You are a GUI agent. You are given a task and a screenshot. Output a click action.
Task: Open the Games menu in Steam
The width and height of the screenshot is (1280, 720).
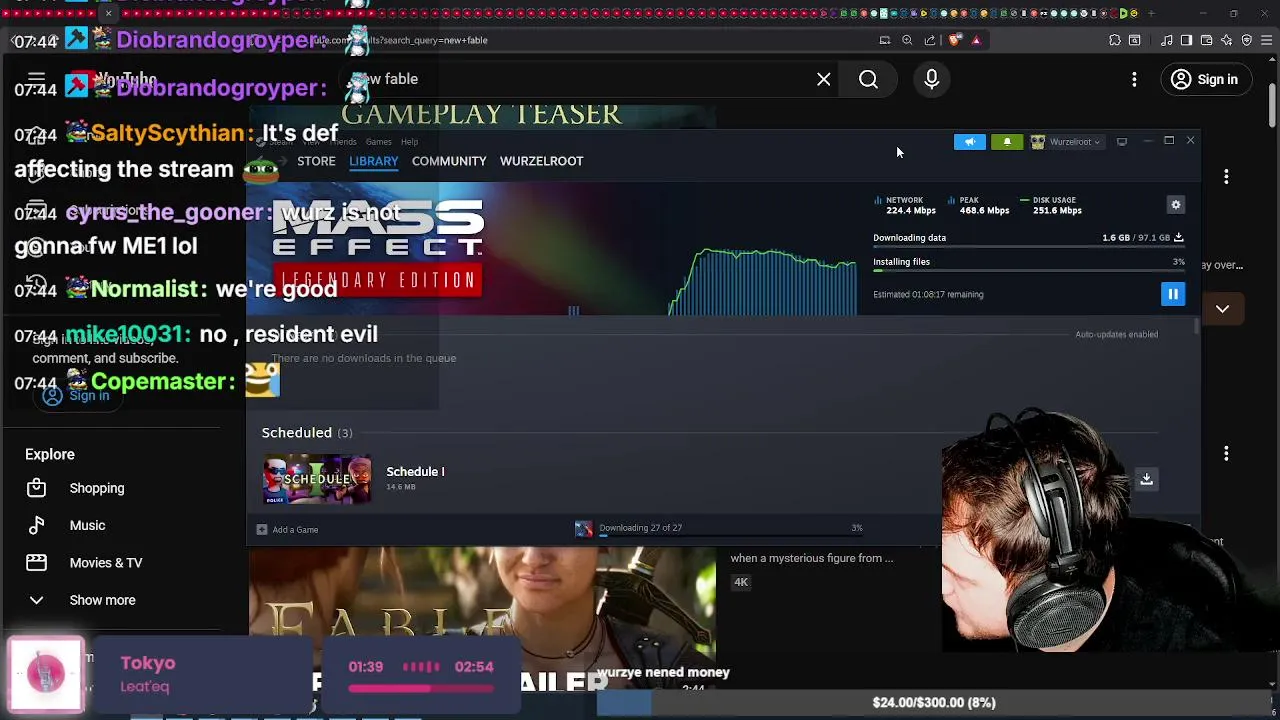(378, 142)
